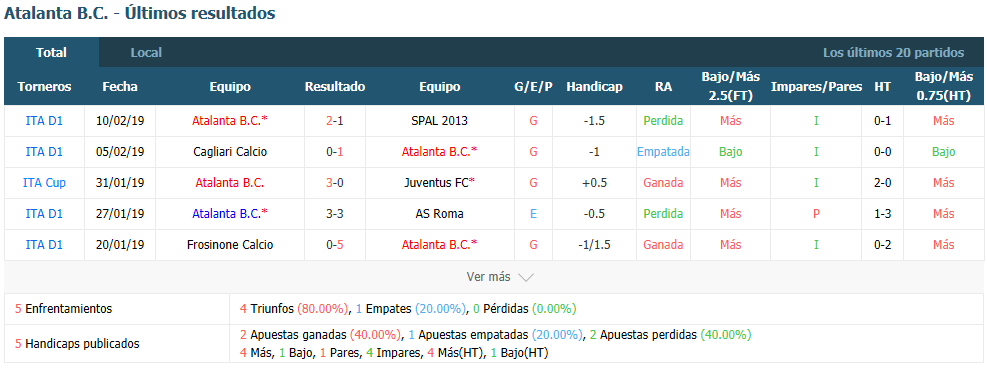Open ITA D1 link dated 10/02/19
The image size is (987, 370).
[44, 121]
